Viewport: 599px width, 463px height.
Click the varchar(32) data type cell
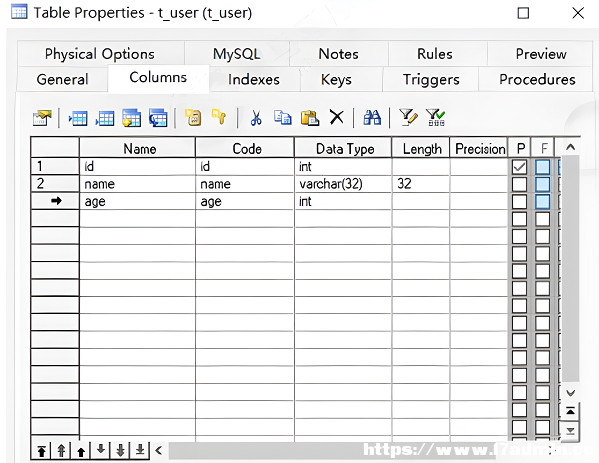point(343,184)
